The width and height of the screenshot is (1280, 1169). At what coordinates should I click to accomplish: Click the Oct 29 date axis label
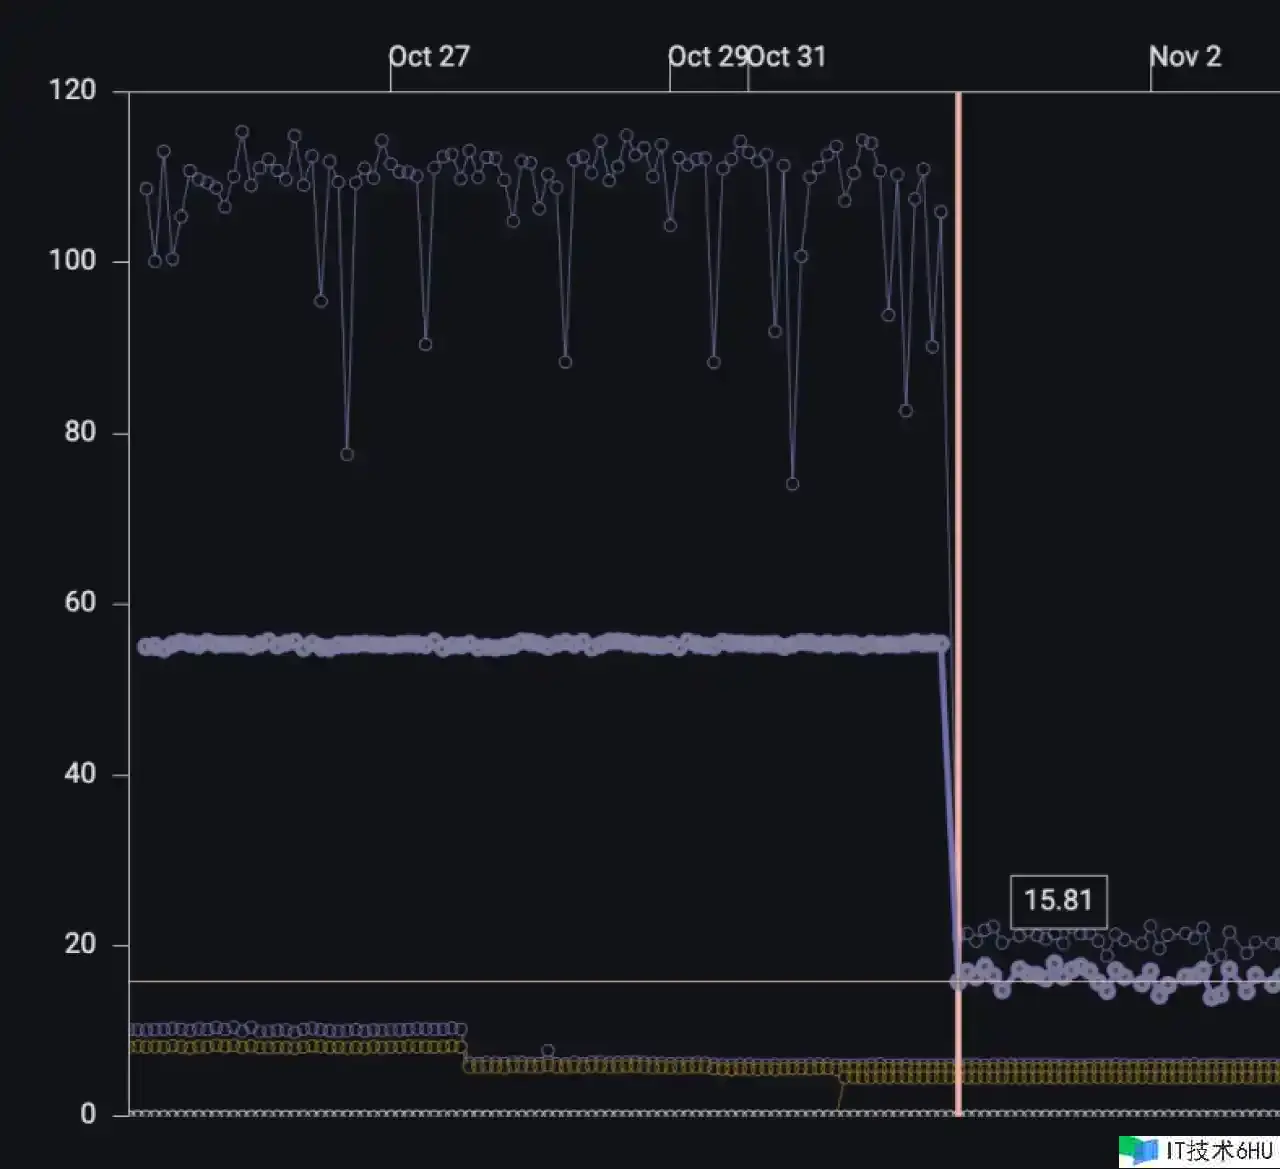pyautogui.click(x=706, y=57)
